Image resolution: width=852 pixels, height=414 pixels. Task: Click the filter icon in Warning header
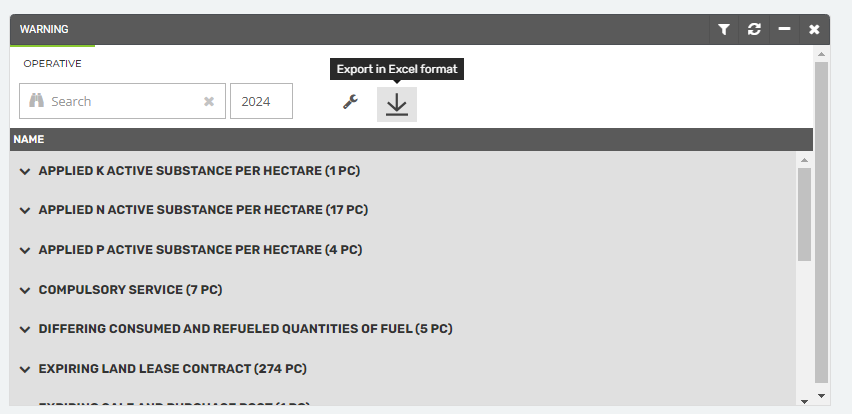point(725,30)
